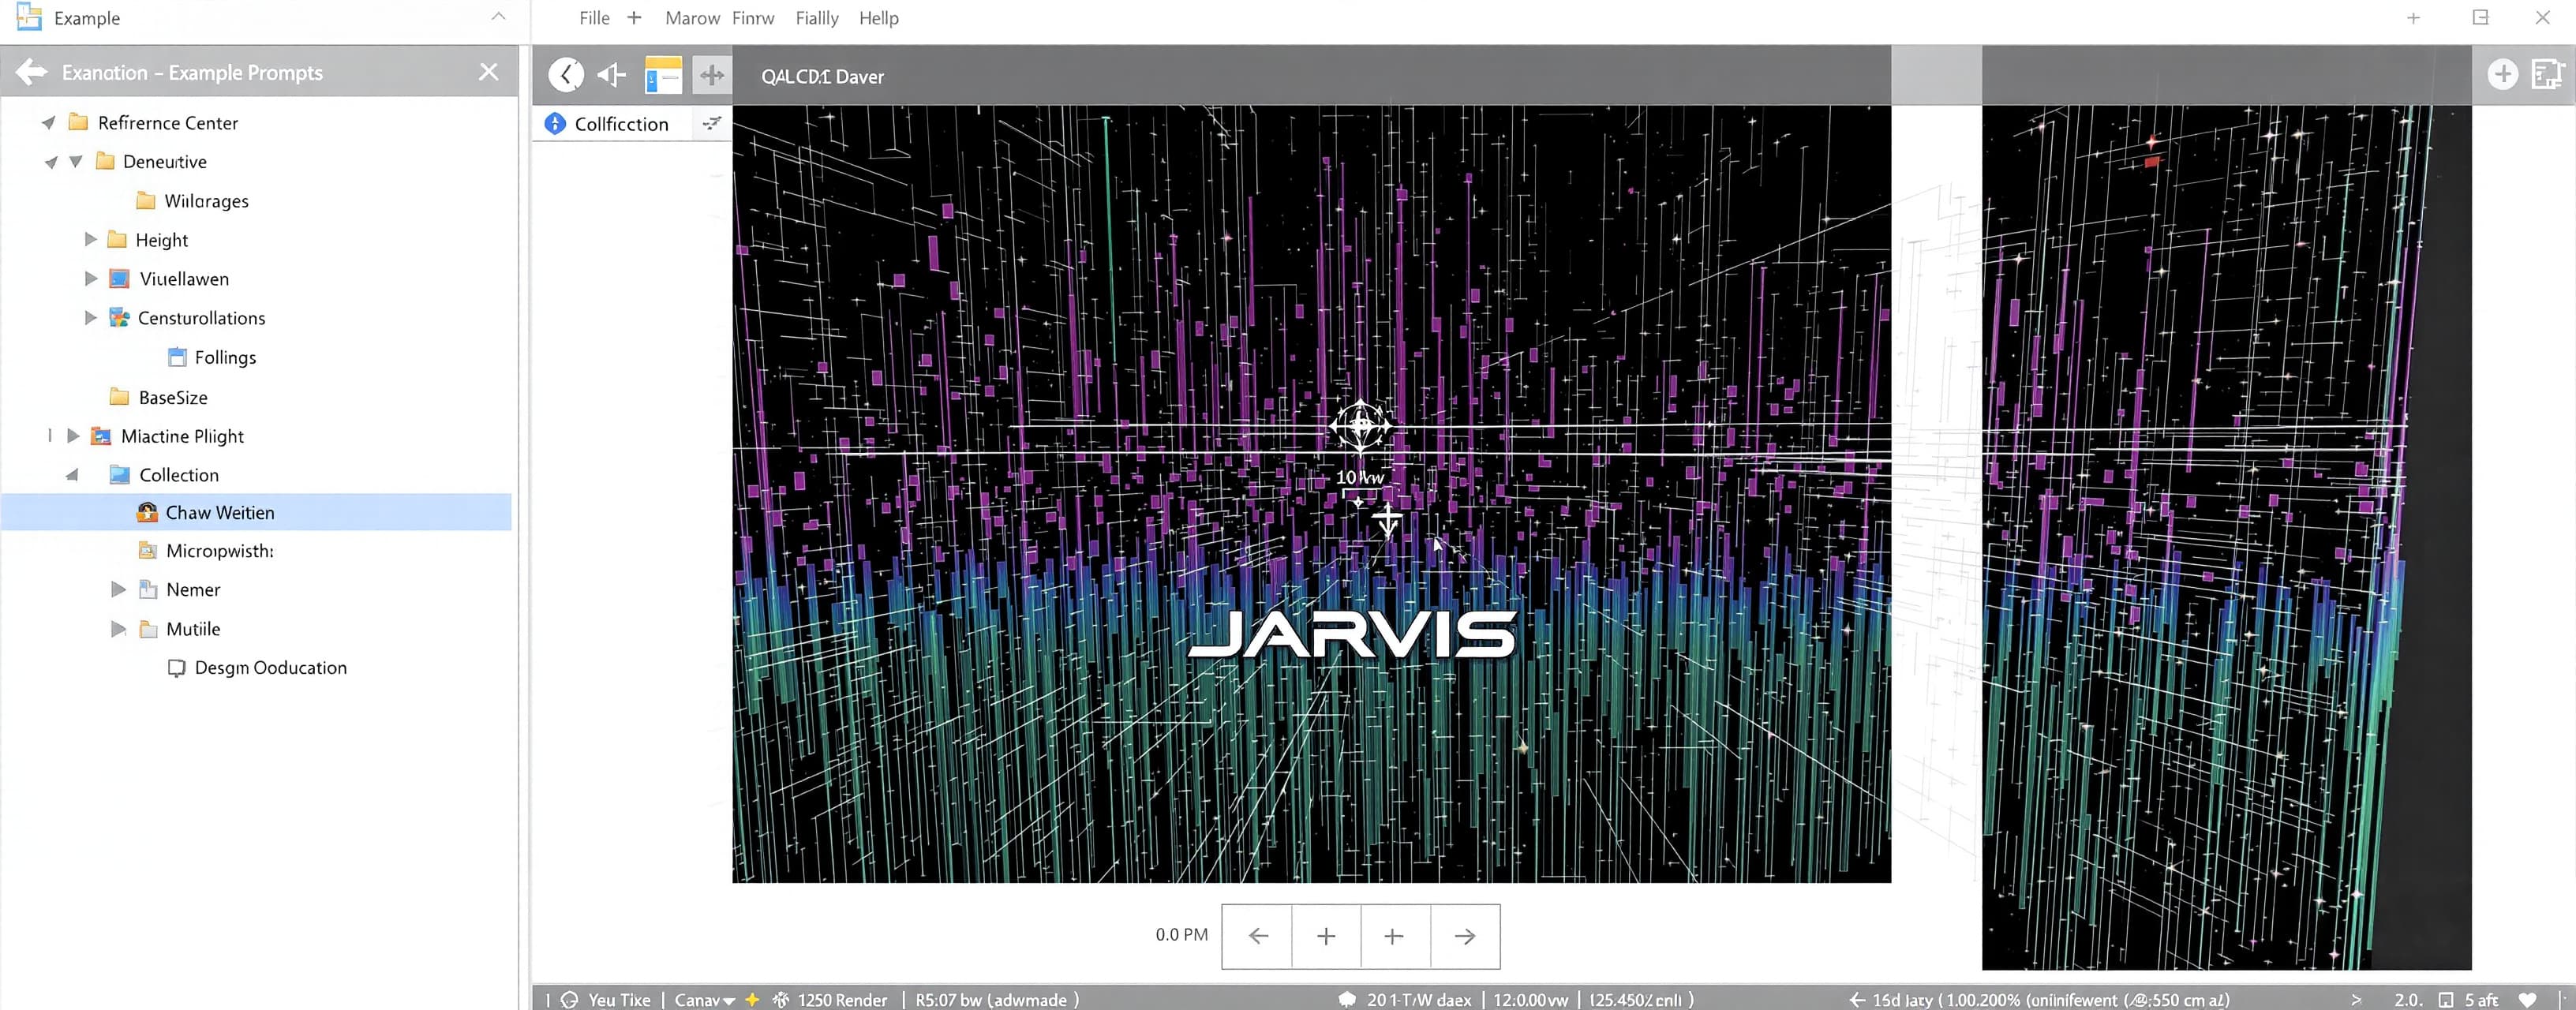
Task: Collapse the Collection node arrow
Action: point(71,475)
